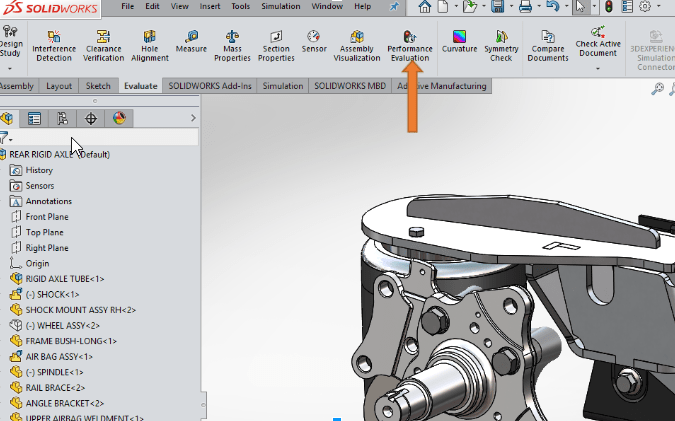The height and width of the screenshot is (421, 675).
Task: Create a New document icon
Action: point(442,6)
